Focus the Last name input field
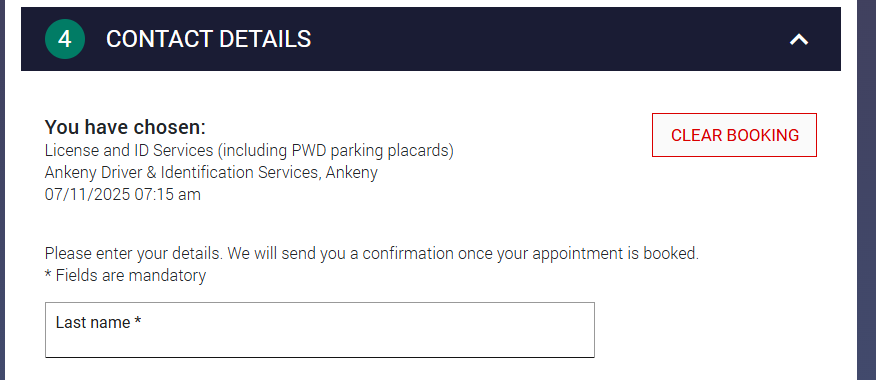Image resolution: width=876 pixels, height=380 pixels. coord(320,330)
